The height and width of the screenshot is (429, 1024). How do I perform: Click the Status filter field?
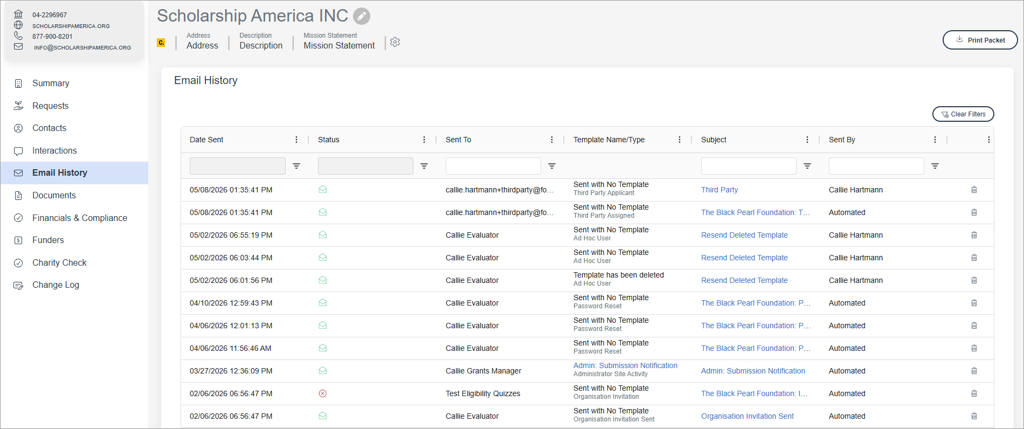tap(365, 166)
